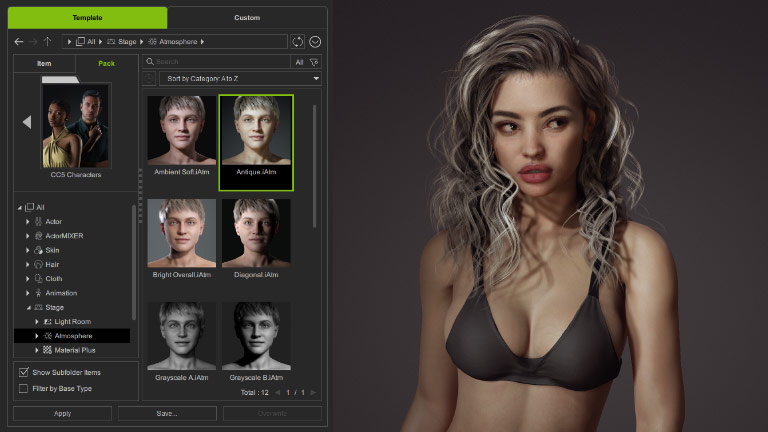Collapse the All root node

click(20, 208)
